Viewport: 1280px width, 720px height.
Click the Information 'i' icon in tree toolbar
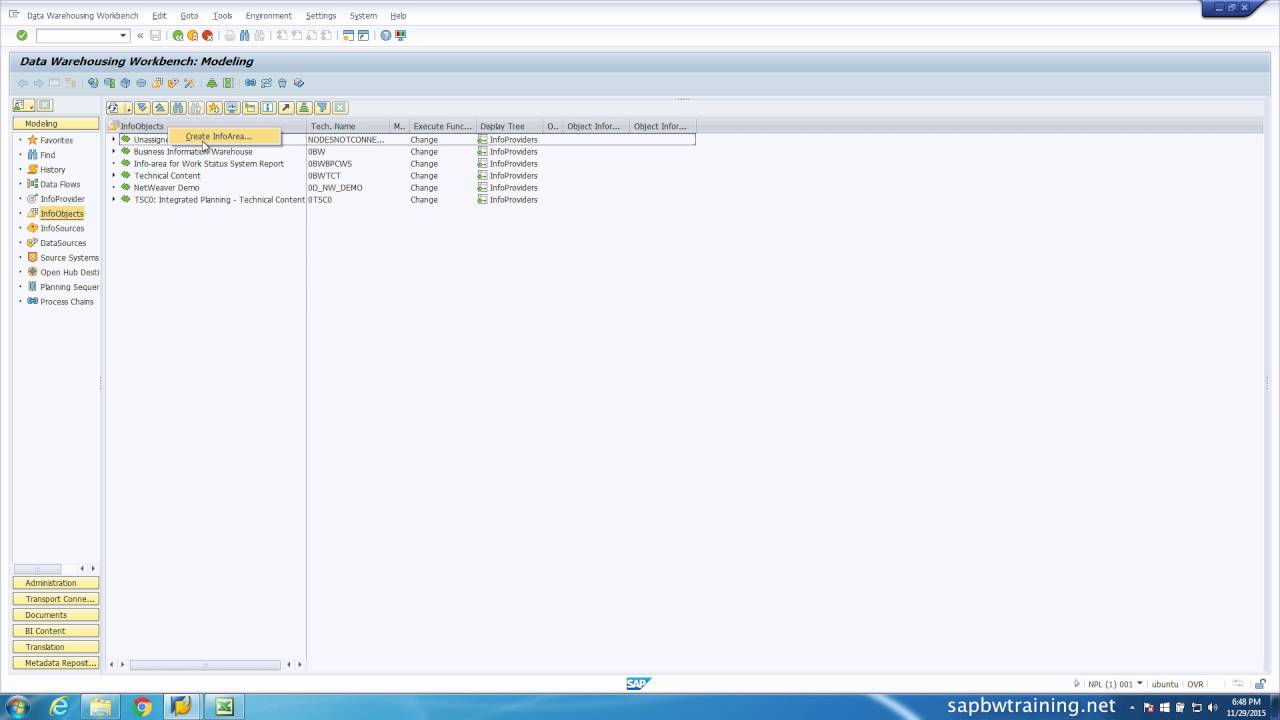268,107
